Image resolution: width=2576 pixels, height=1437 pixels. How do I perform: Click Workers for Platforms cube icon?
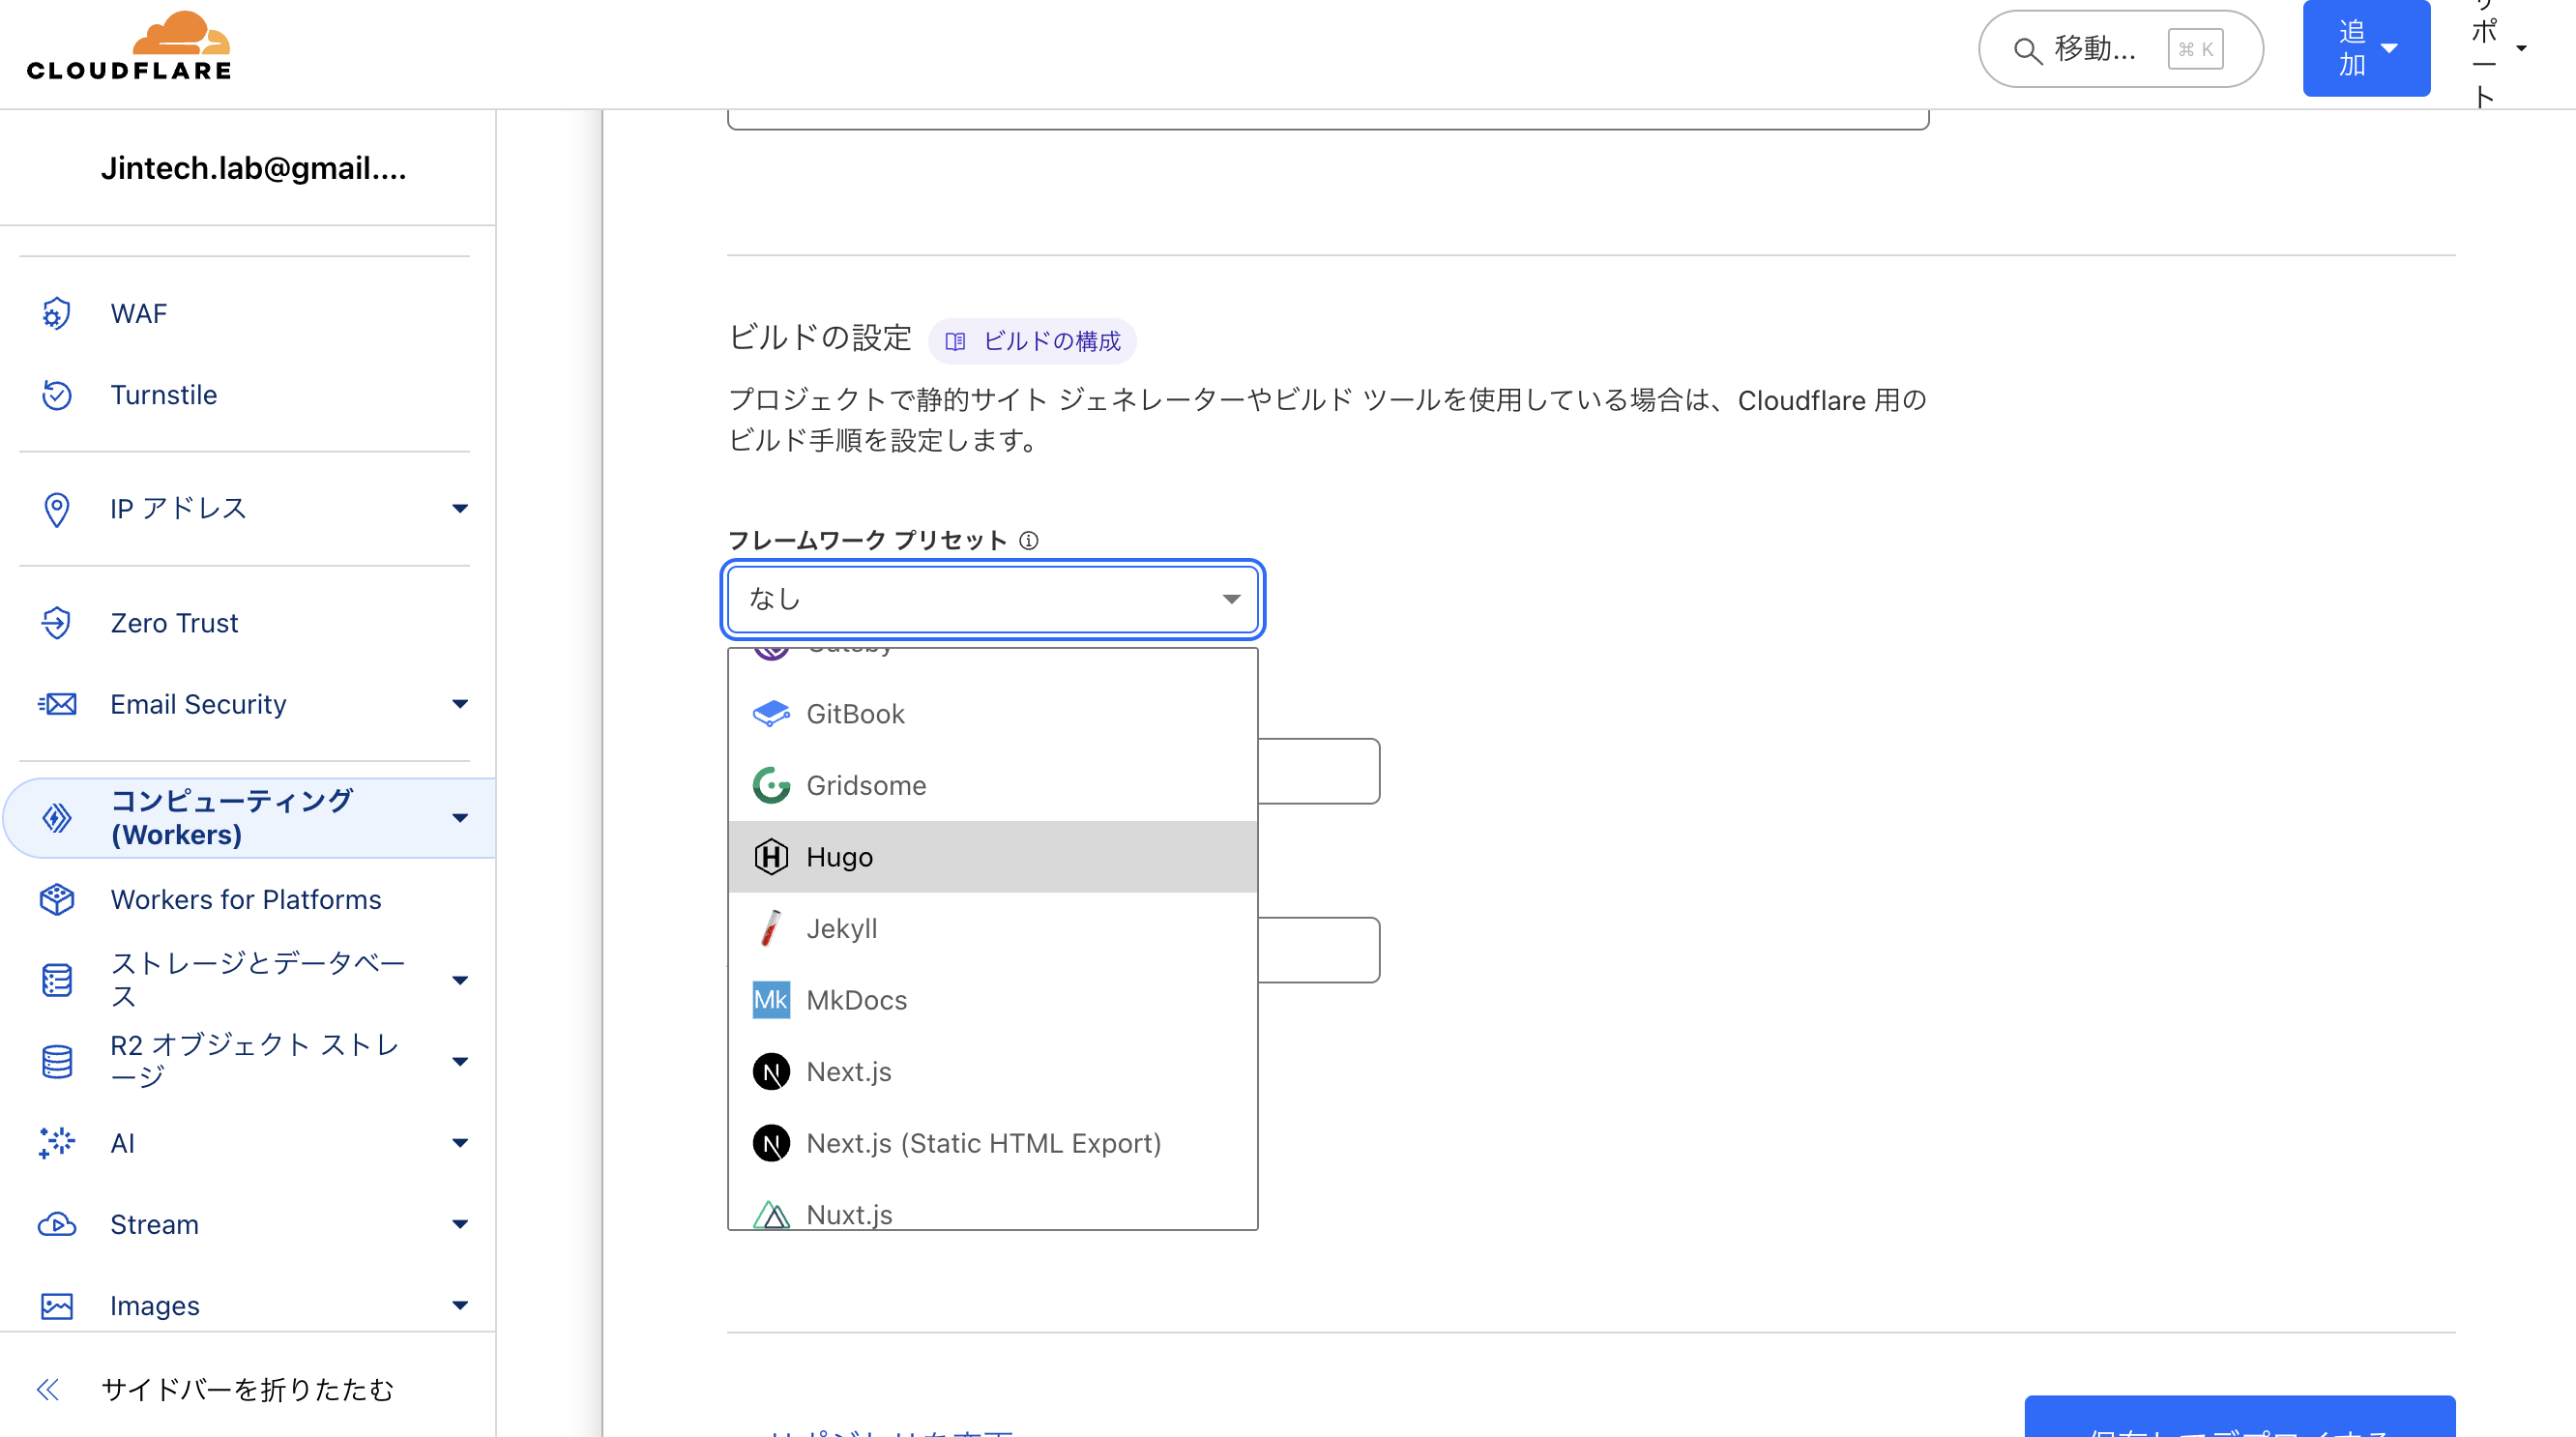(57, 899)
